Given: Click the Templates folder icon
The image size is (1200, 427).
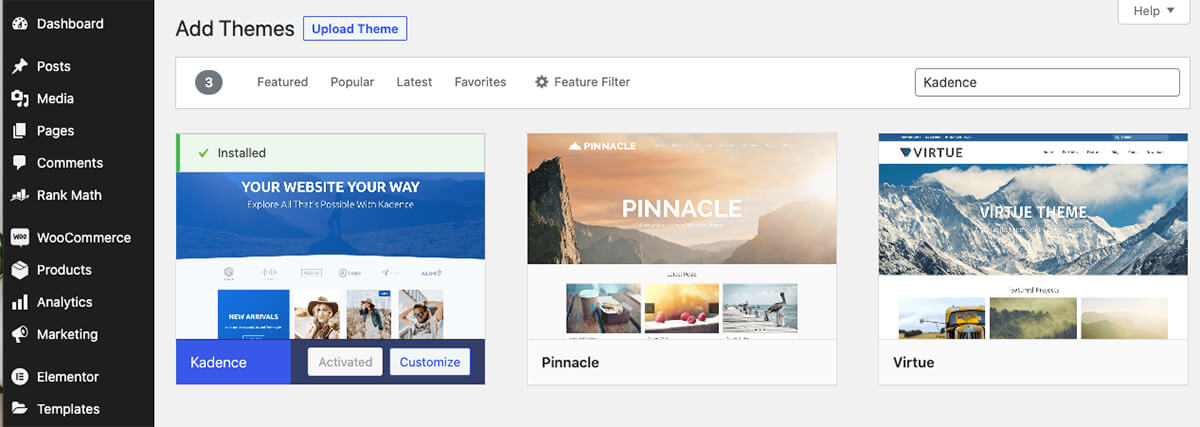Looking at the screenshot, I should click(19, 409).
